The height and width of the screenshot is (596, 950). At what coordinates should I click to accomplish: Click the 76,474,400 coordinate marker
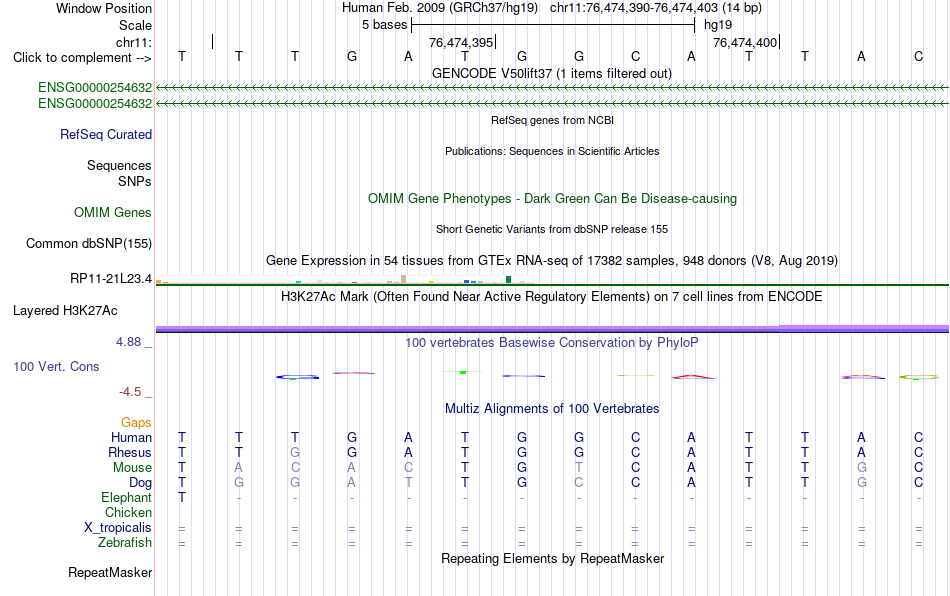746,42
